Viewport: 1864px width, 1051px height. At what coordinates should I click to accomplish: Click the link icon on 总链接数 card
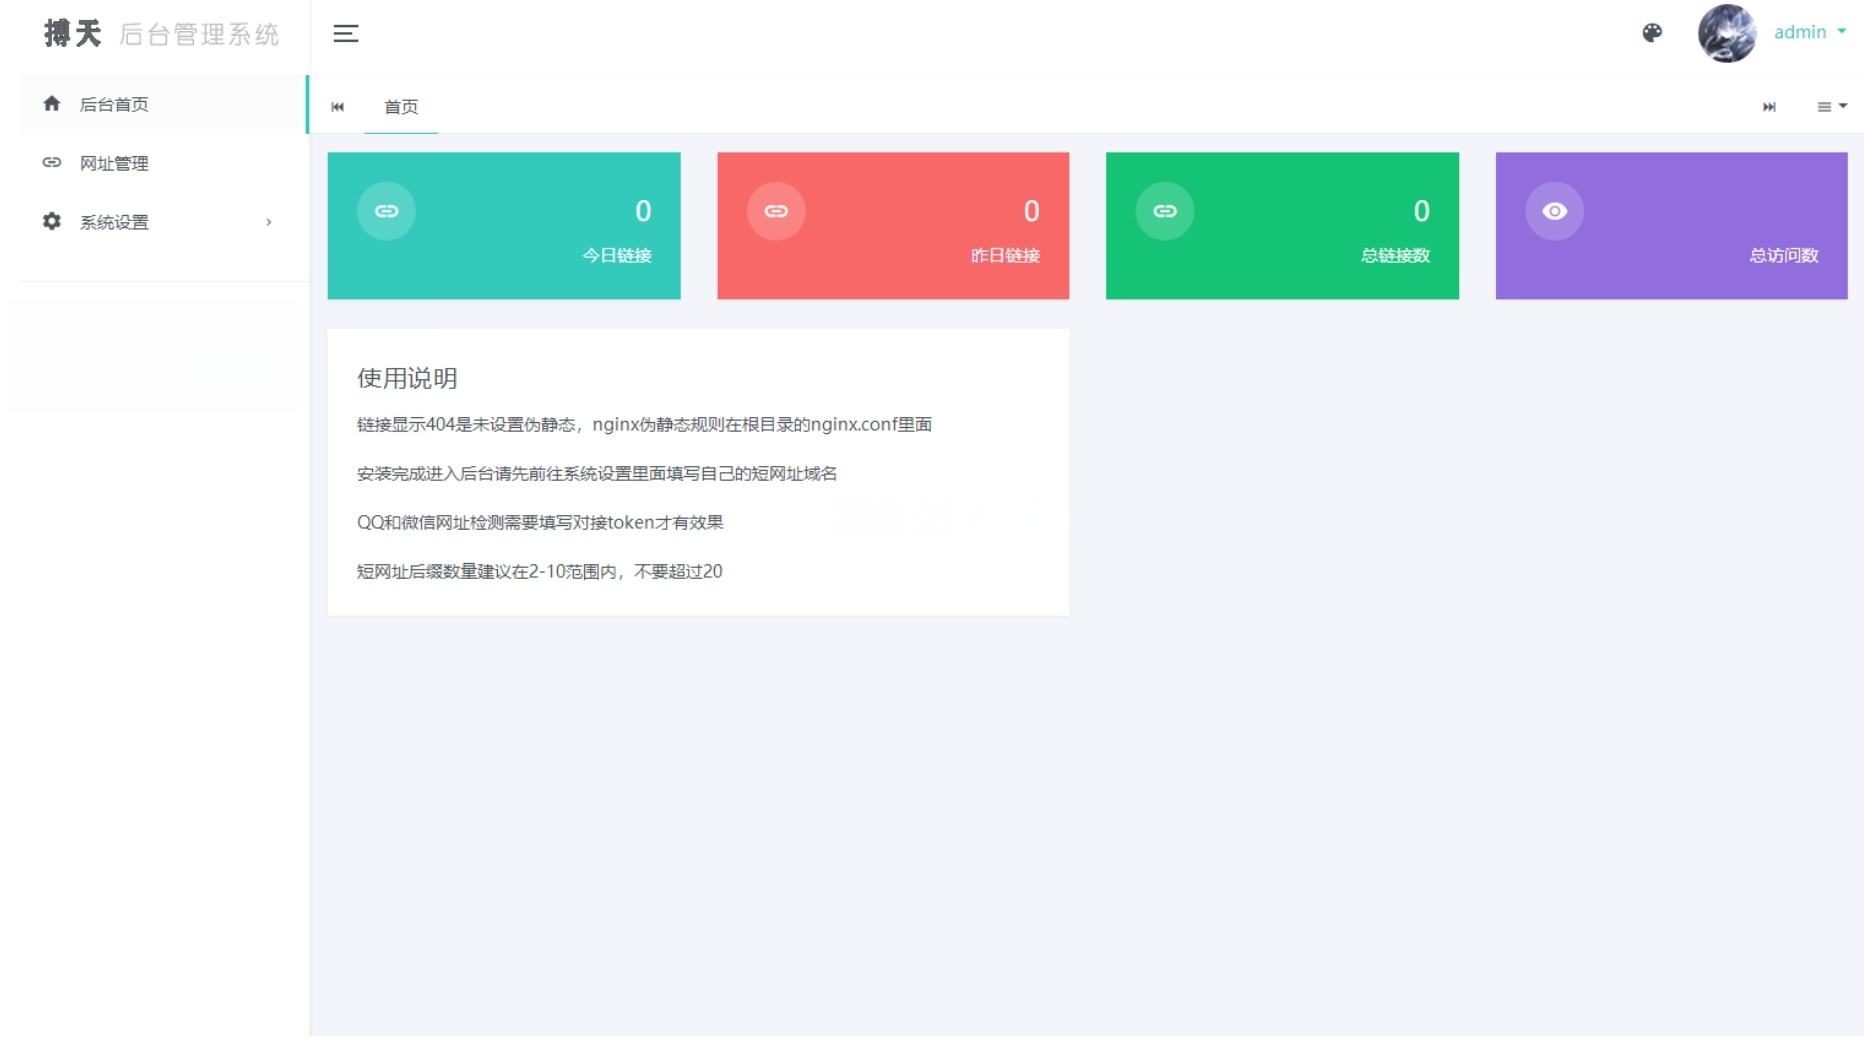tap(1165, 211)
